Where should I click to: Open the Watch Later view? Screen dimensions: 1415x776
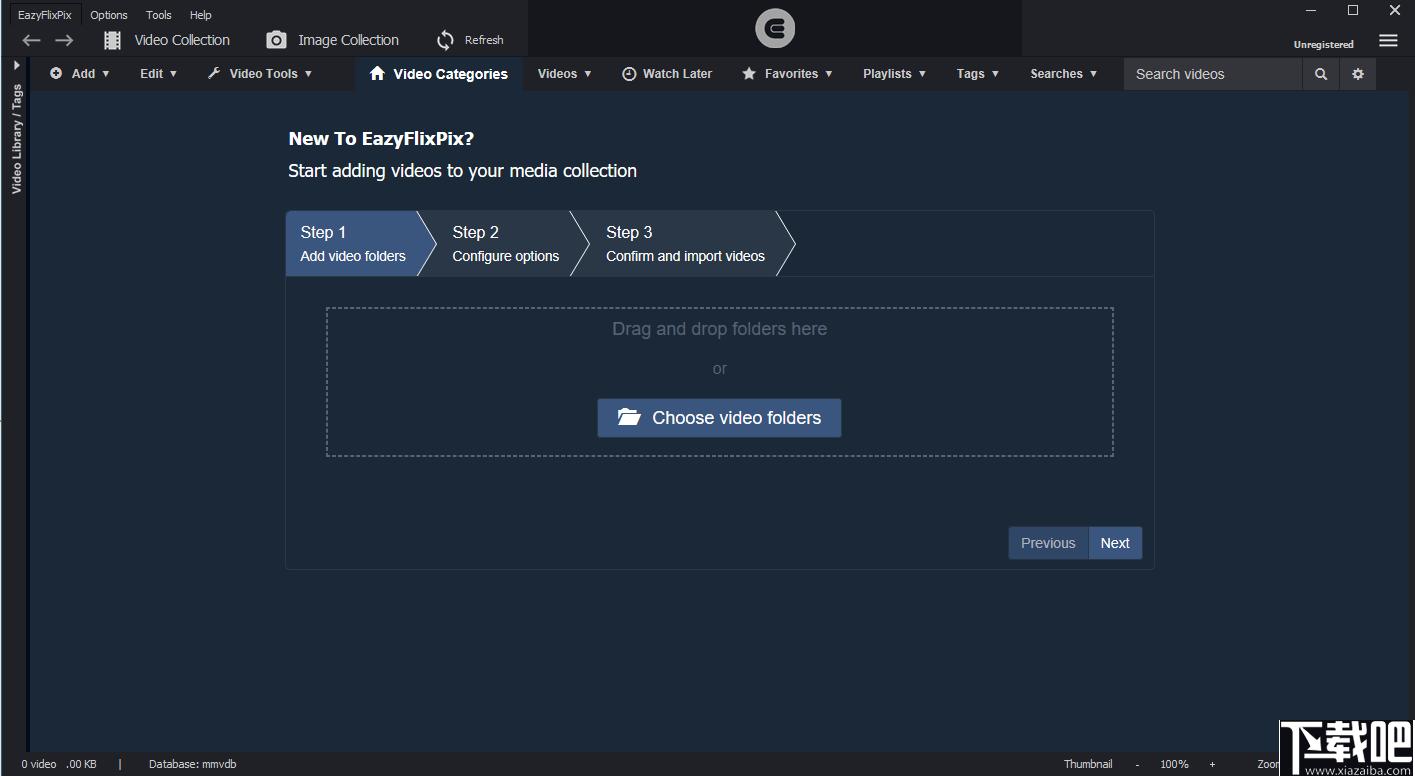click(x=667, y=74)
